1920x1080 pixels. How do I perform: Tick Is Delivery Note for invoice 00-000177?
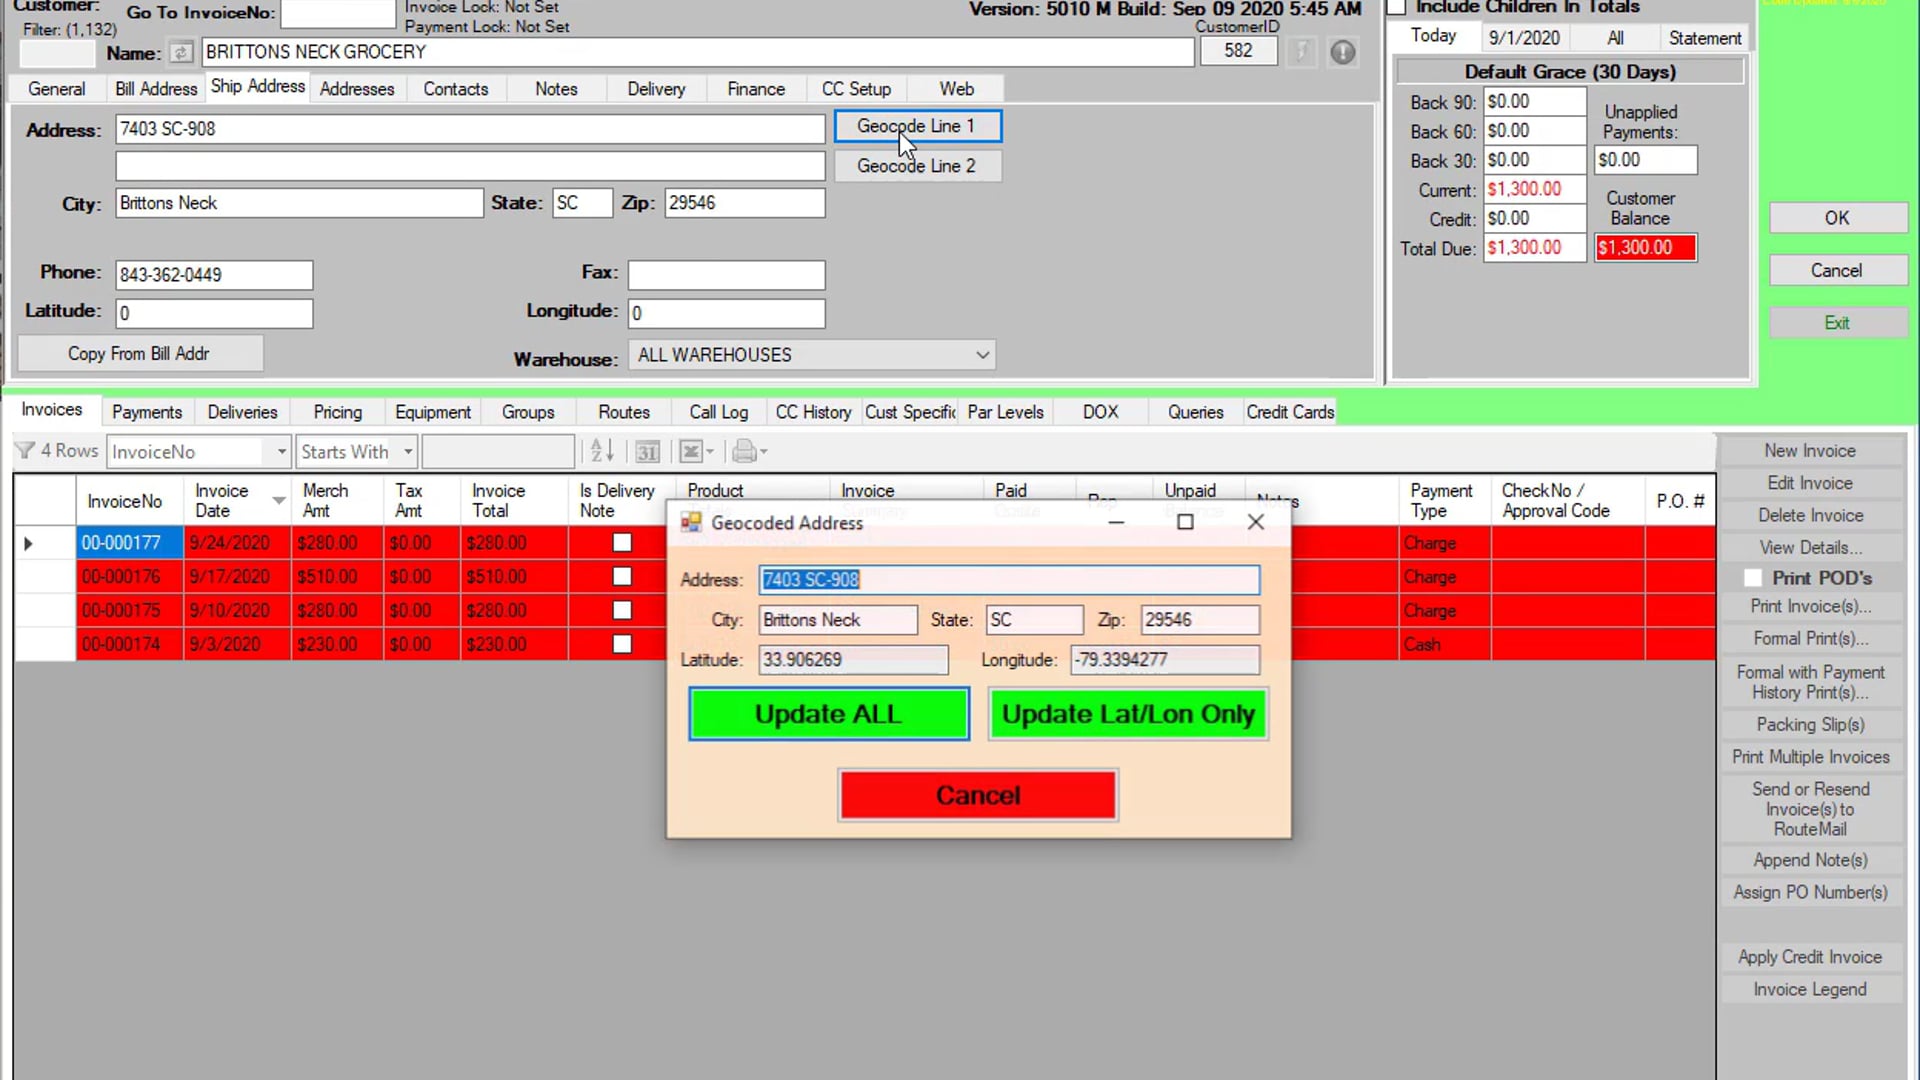(622, 543)
